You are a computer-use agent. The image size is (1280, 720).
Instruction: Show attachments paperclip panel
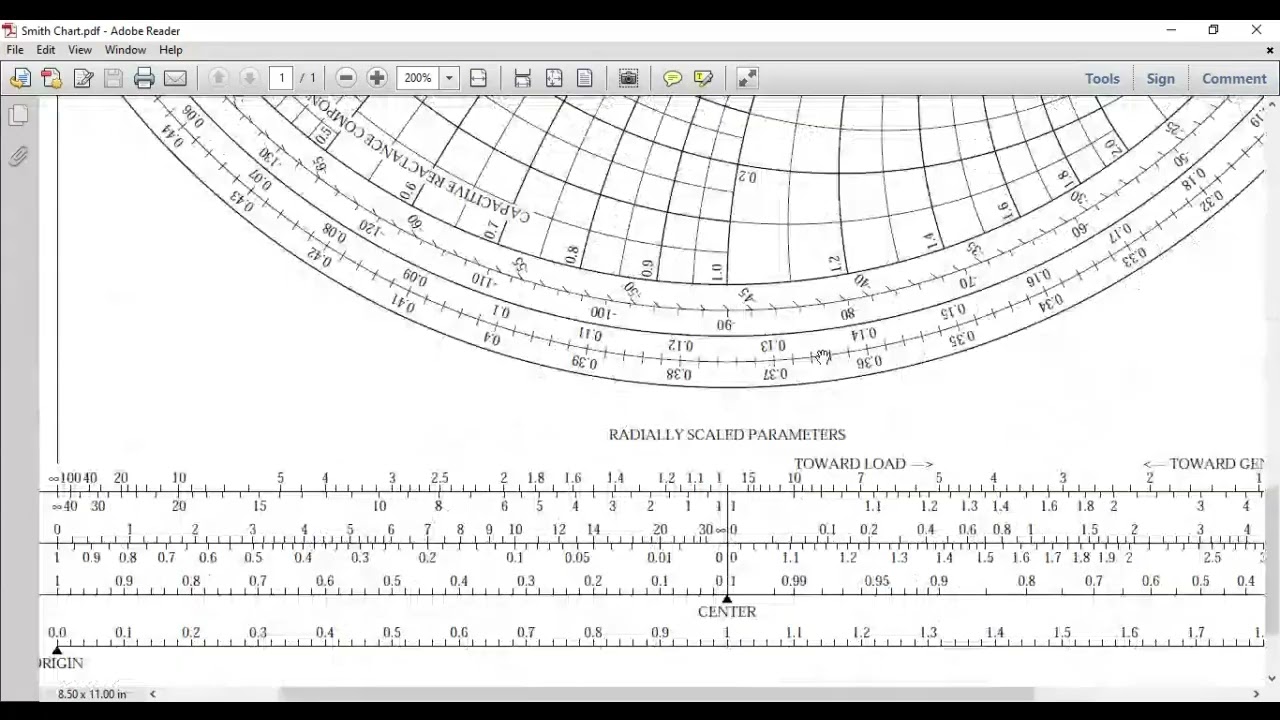[18, 156]
